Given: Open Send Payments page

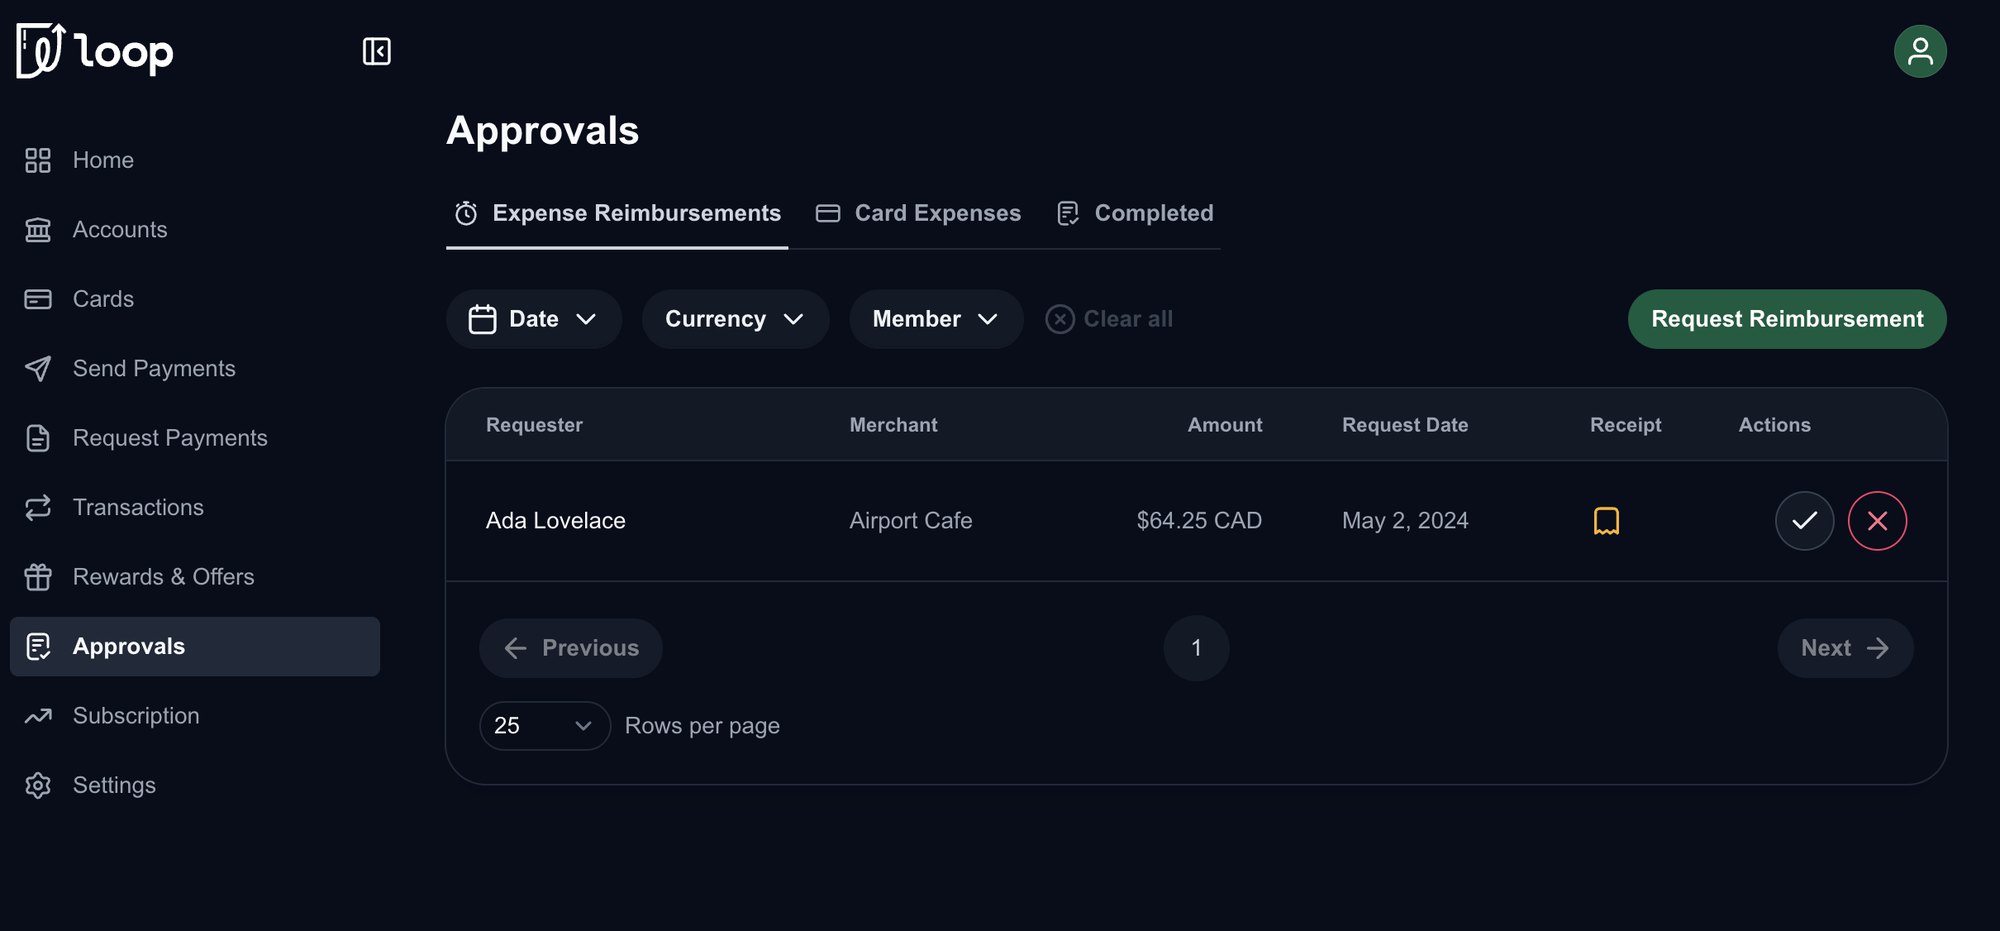Looking at the screenshot, I should [195, 369].
